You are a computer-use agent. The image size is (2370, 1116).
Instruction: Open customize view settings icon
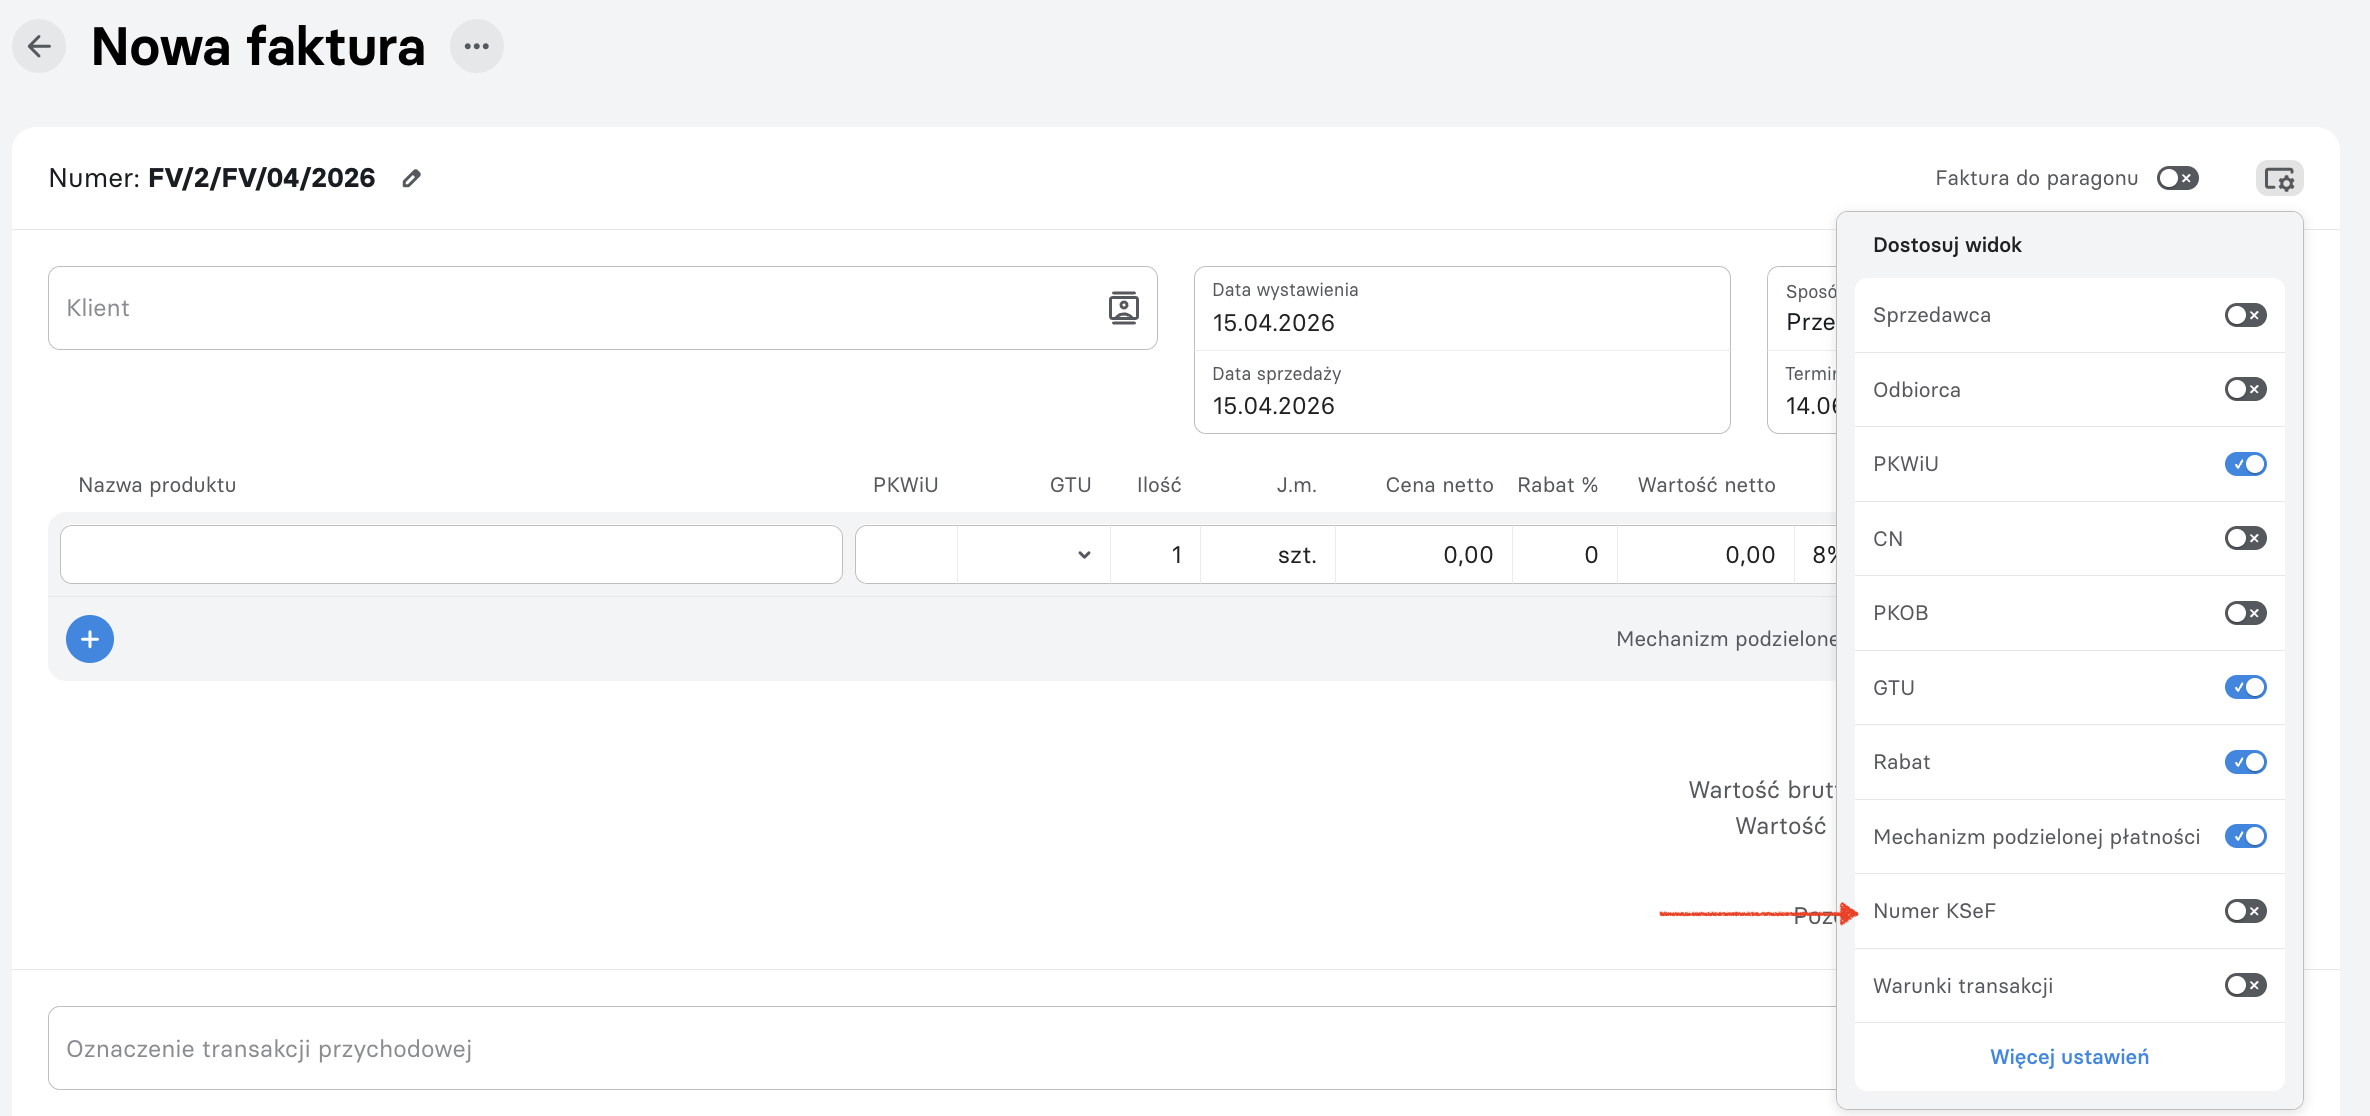(x=2280, y=179)
